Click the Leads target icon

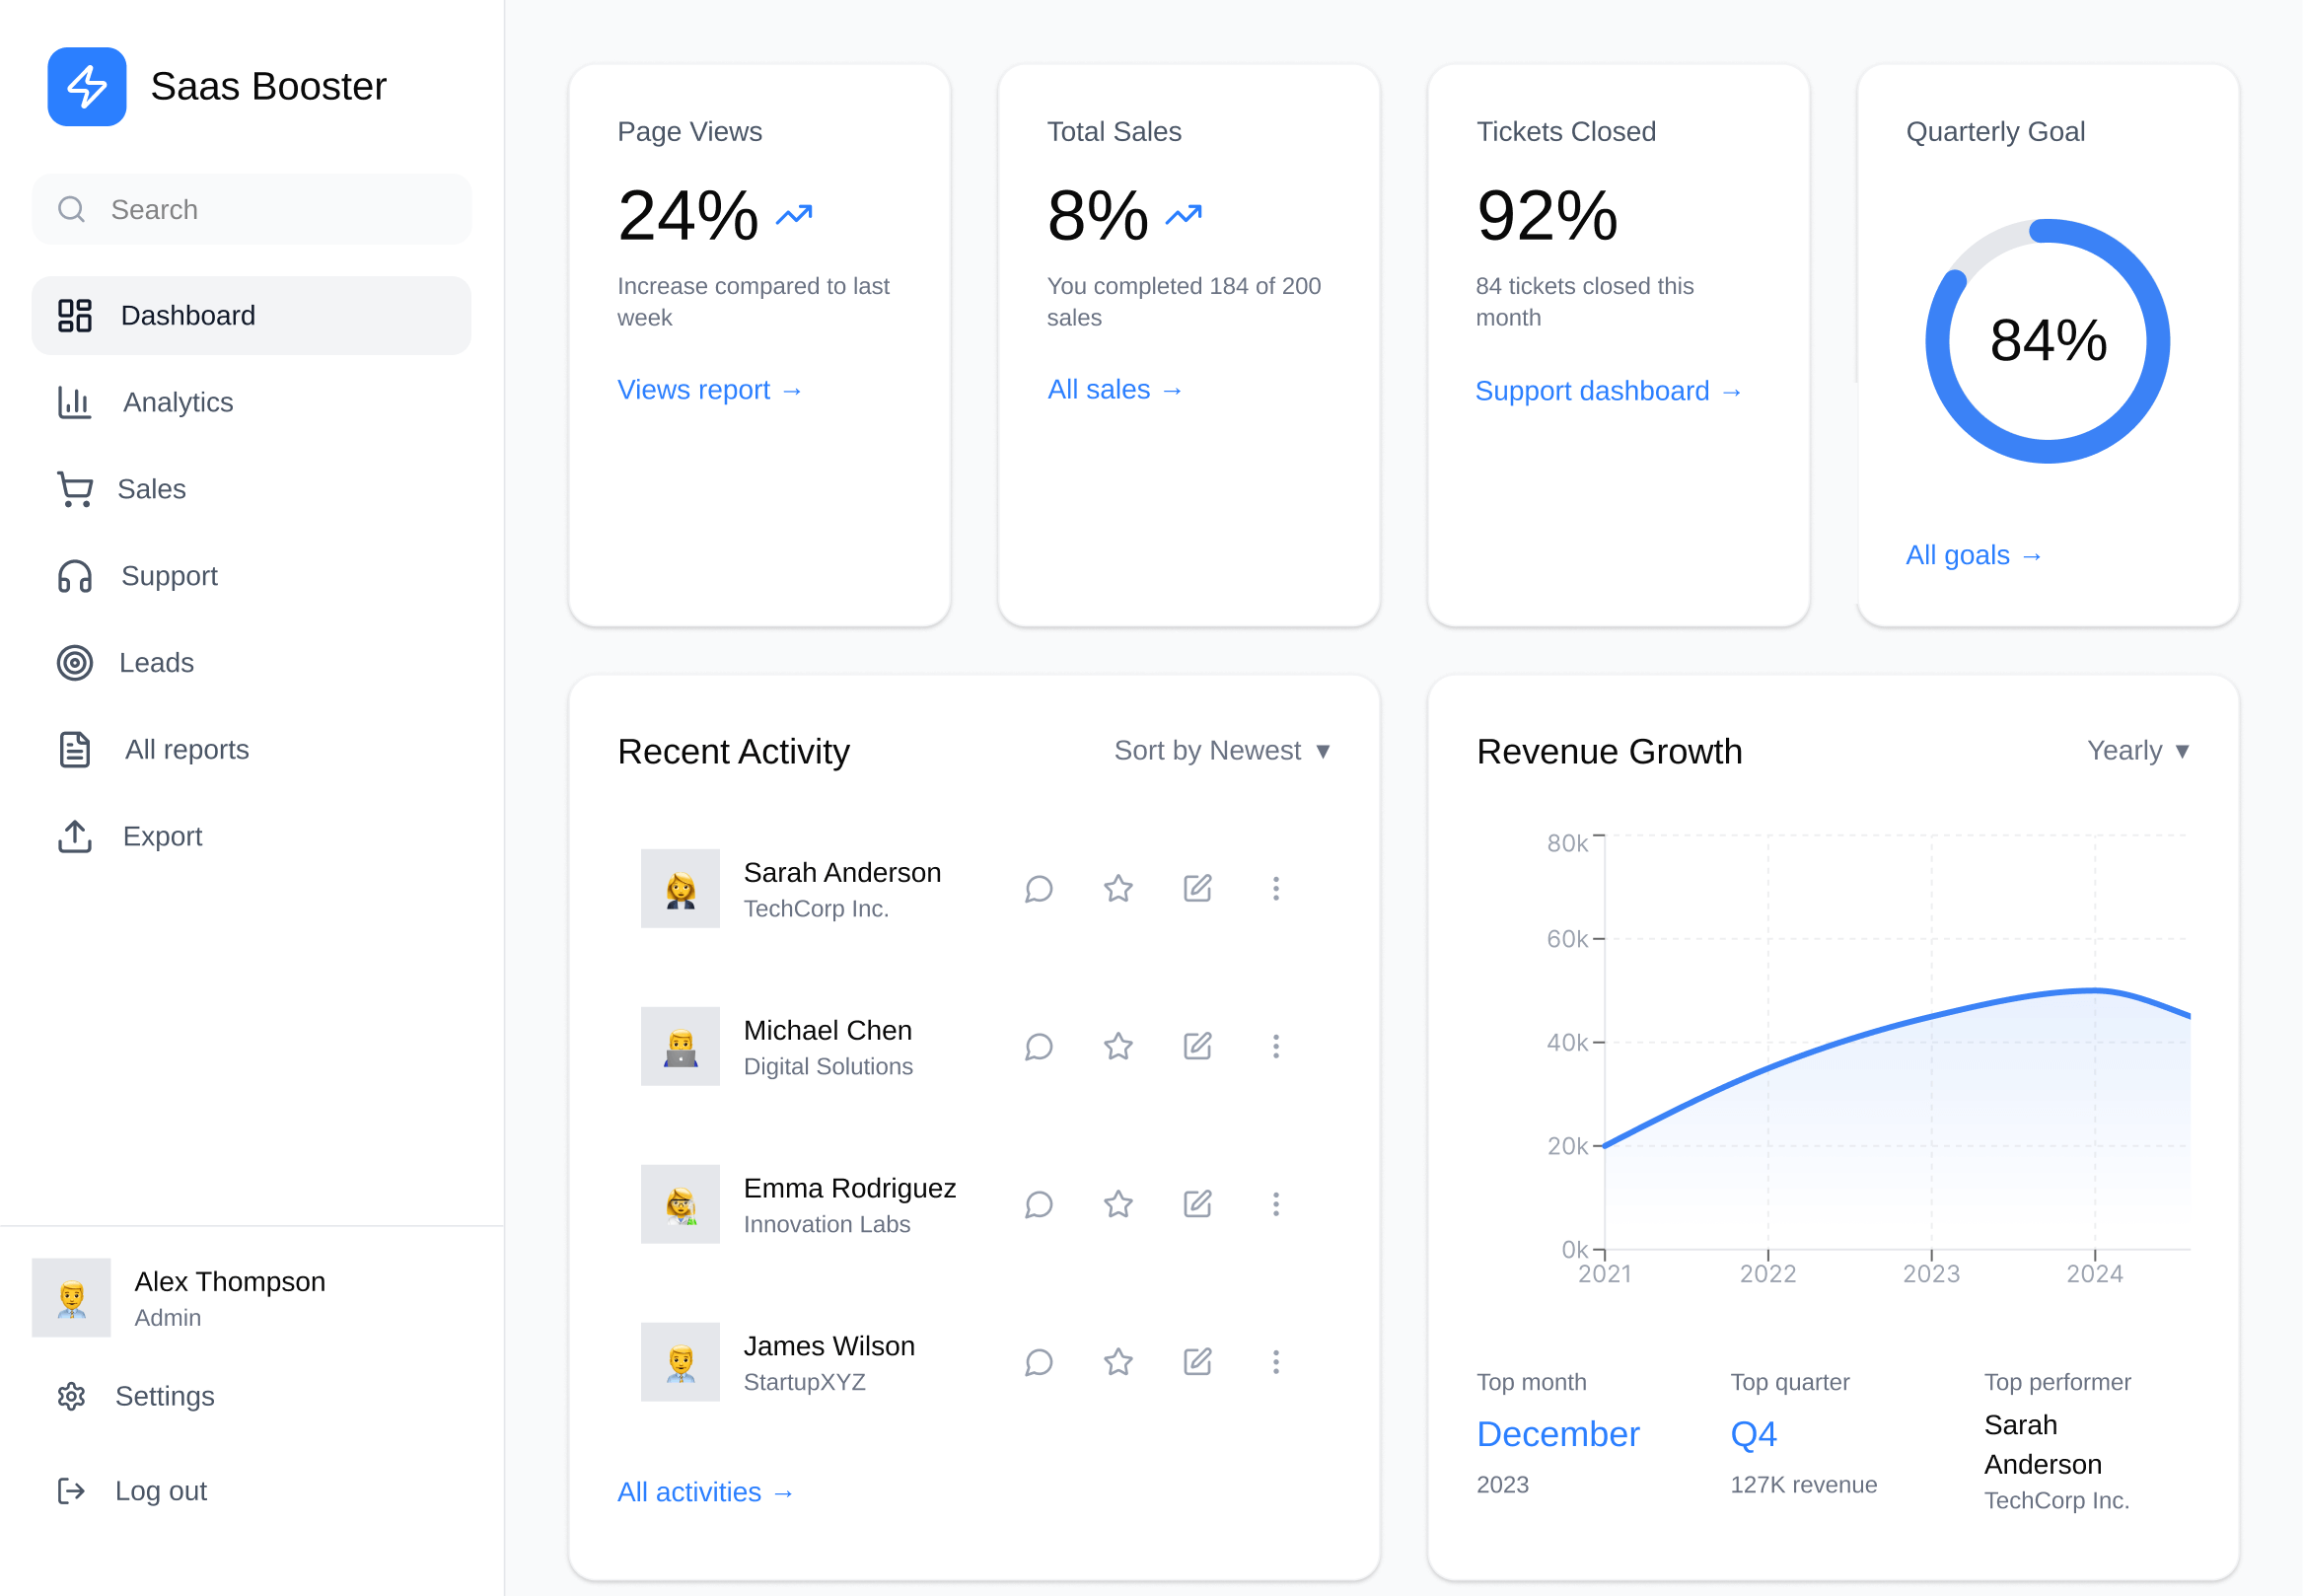point(73,662)
